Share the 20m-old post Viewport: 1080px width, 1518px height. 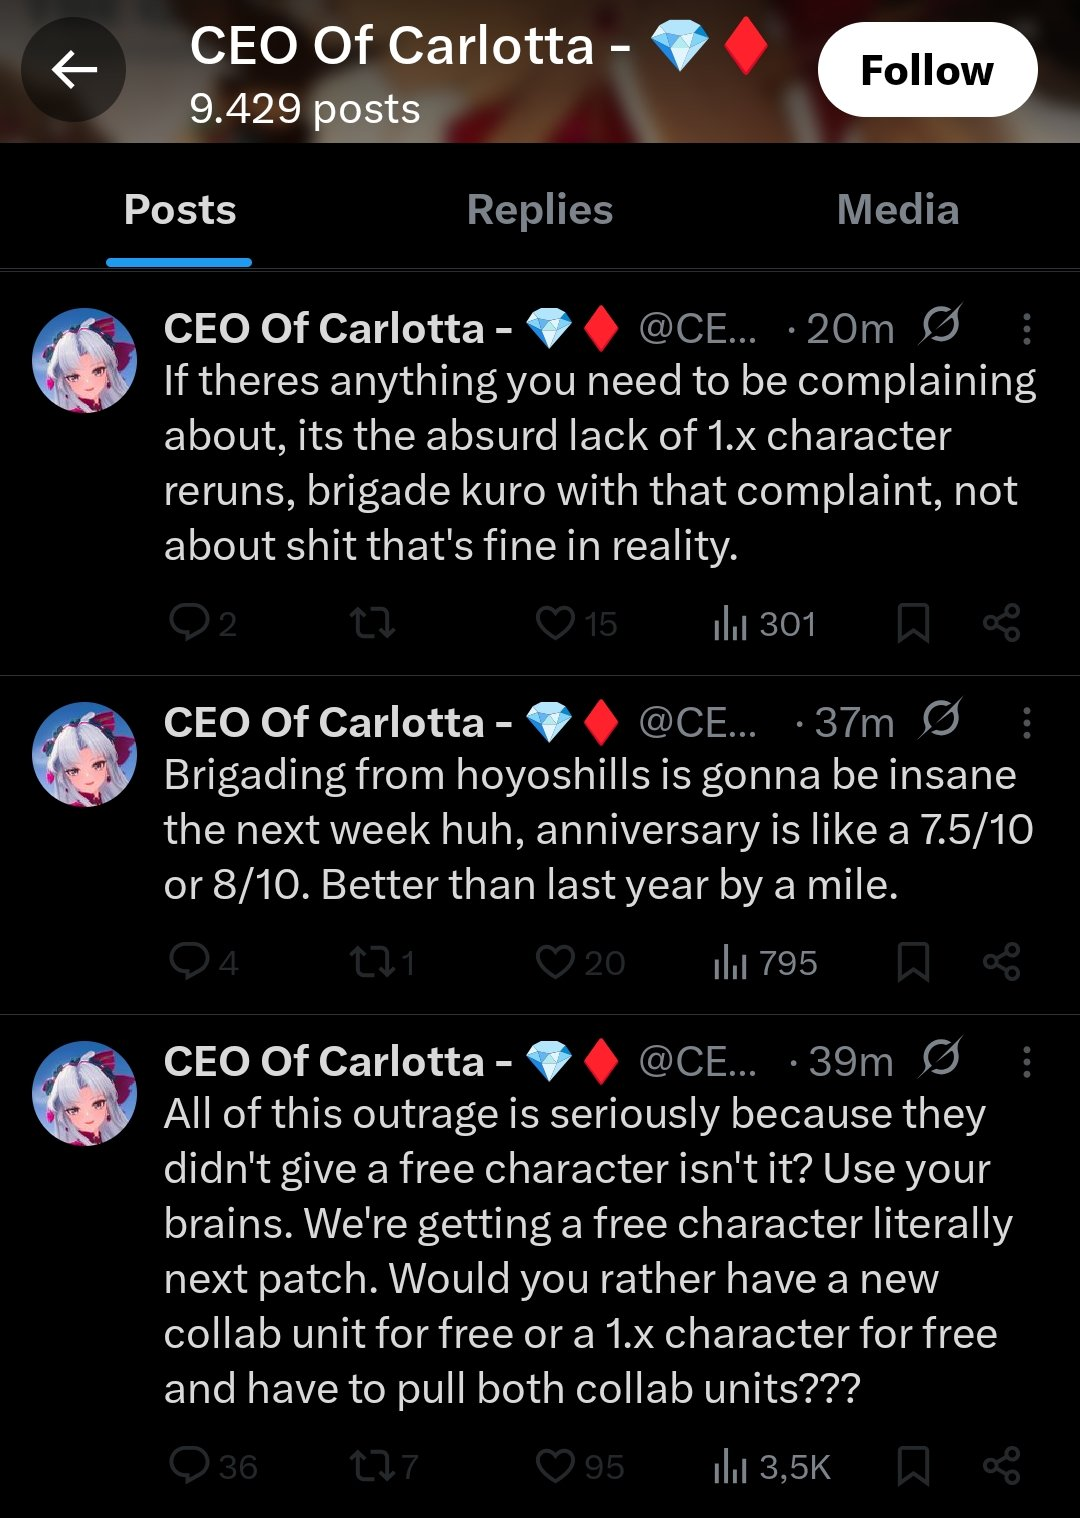(x=1001, y=624)
